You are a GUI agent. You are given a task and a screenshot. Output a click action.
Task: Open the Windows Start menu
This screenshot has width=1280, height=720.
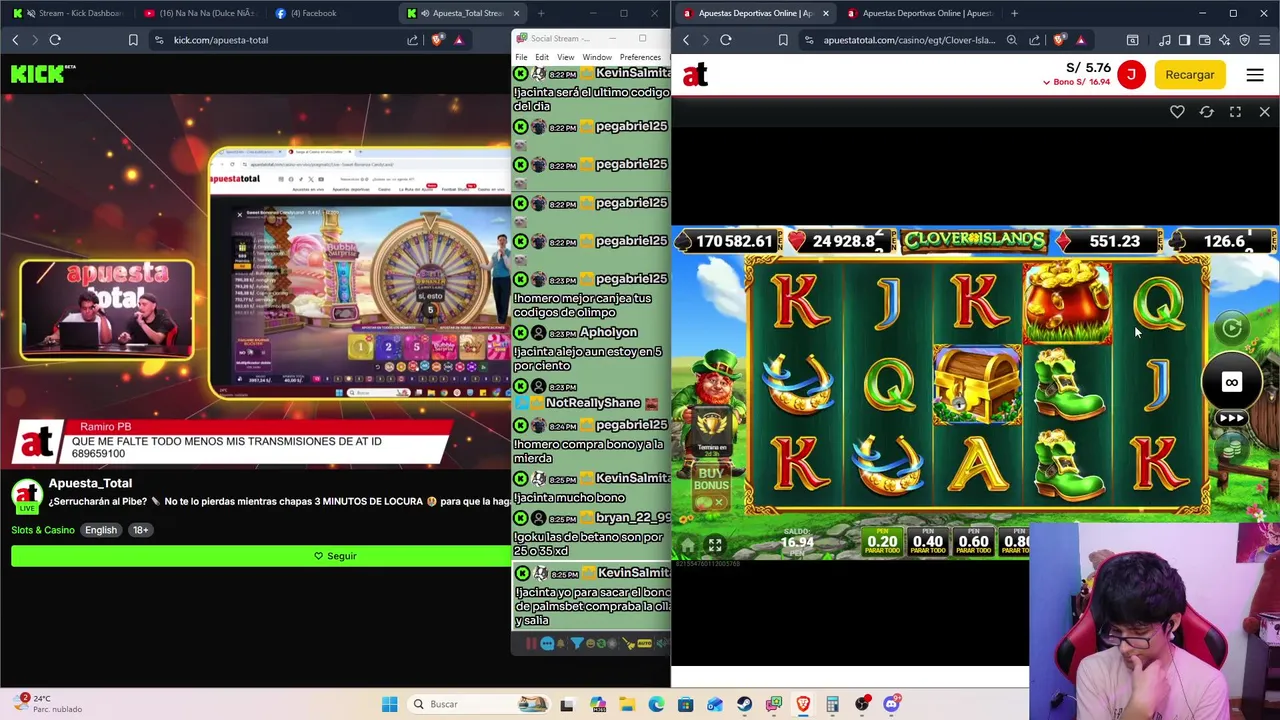389,704
